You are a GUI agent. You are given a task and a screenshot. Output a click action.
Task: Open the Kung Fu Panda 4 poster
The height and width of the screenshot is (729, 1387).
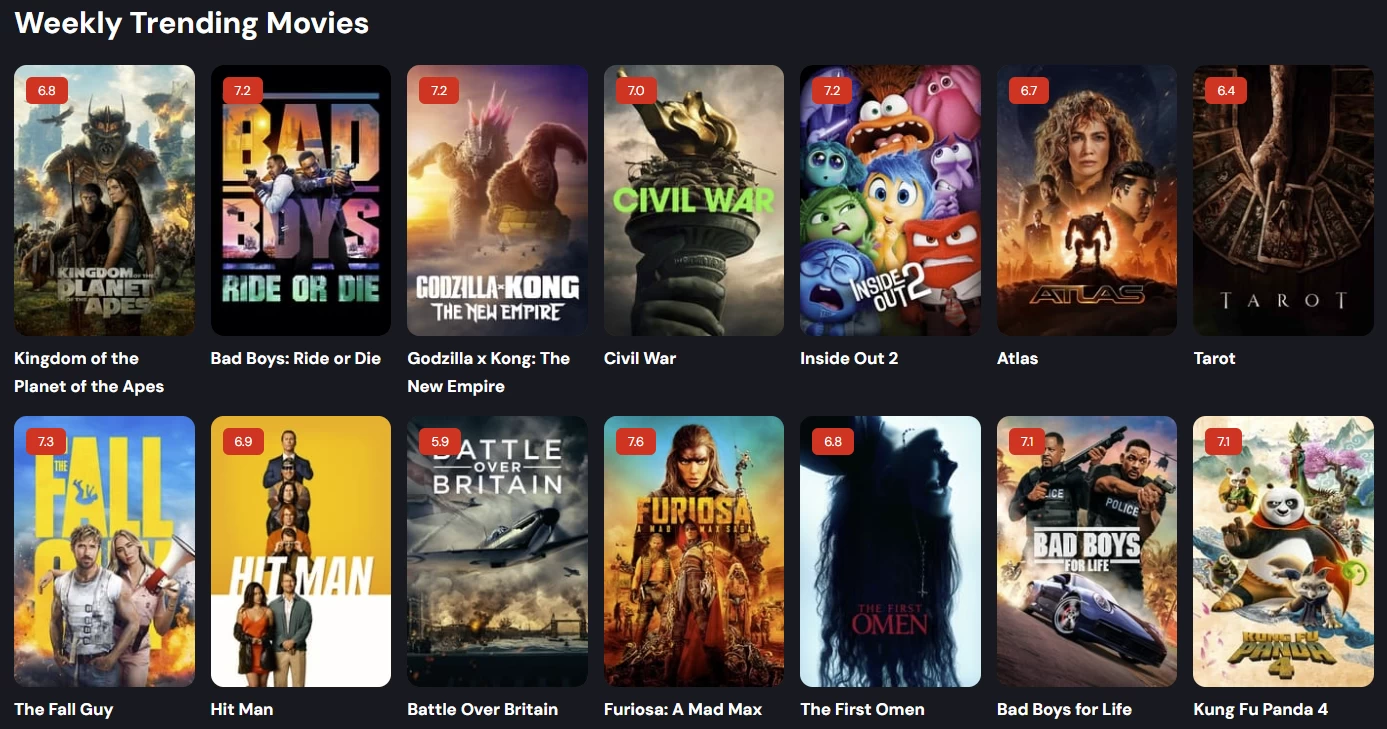tap(1283, 551)
